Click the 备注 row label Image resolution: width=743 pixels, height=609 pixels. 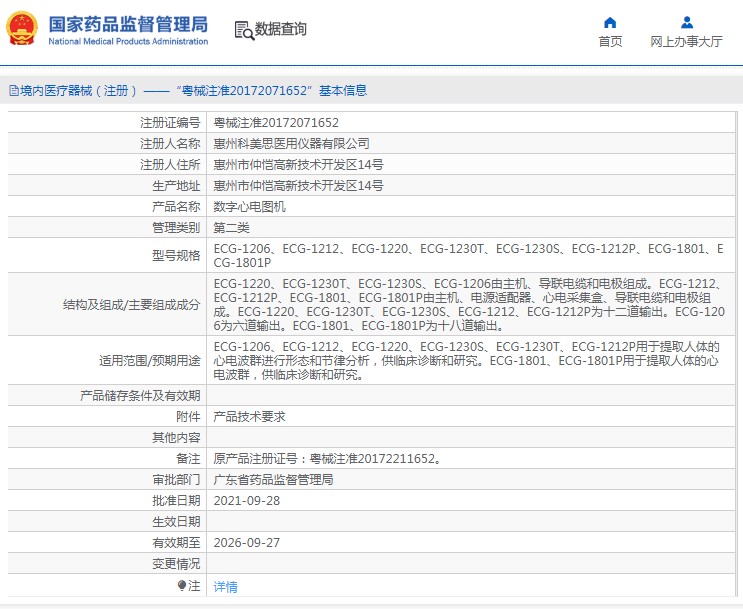click(x=188, y=459)
